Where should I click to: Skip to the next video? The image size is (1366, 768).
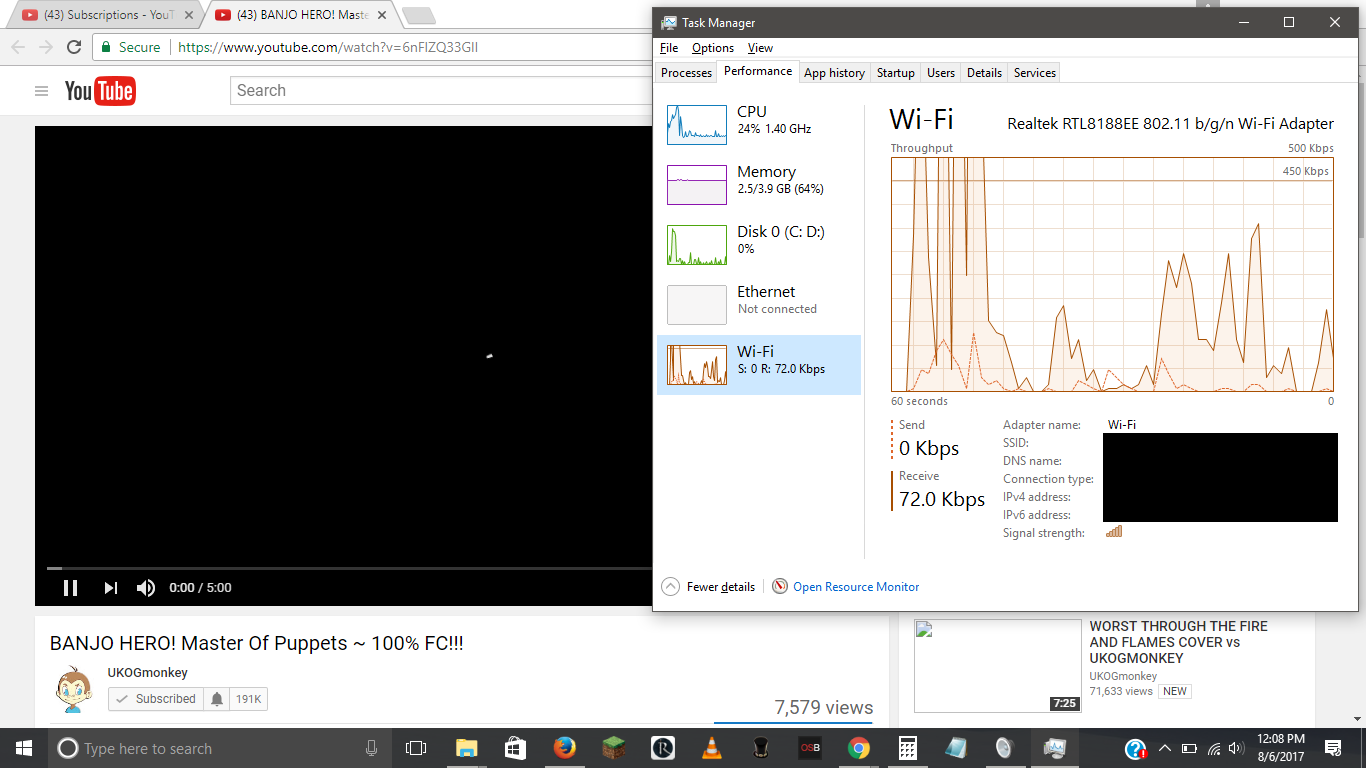(x=111, y=588)
